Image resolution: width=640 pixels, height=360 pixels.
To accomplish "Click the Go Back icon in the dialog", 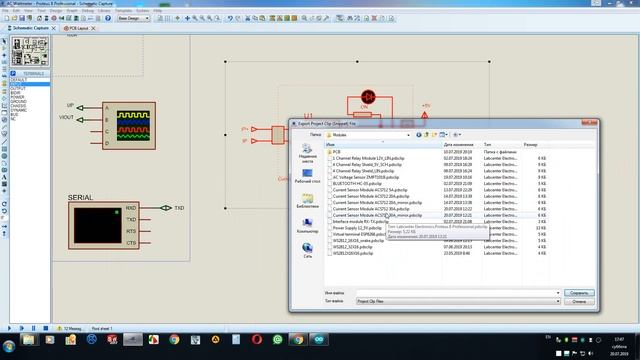I will [x=419, y=135].
